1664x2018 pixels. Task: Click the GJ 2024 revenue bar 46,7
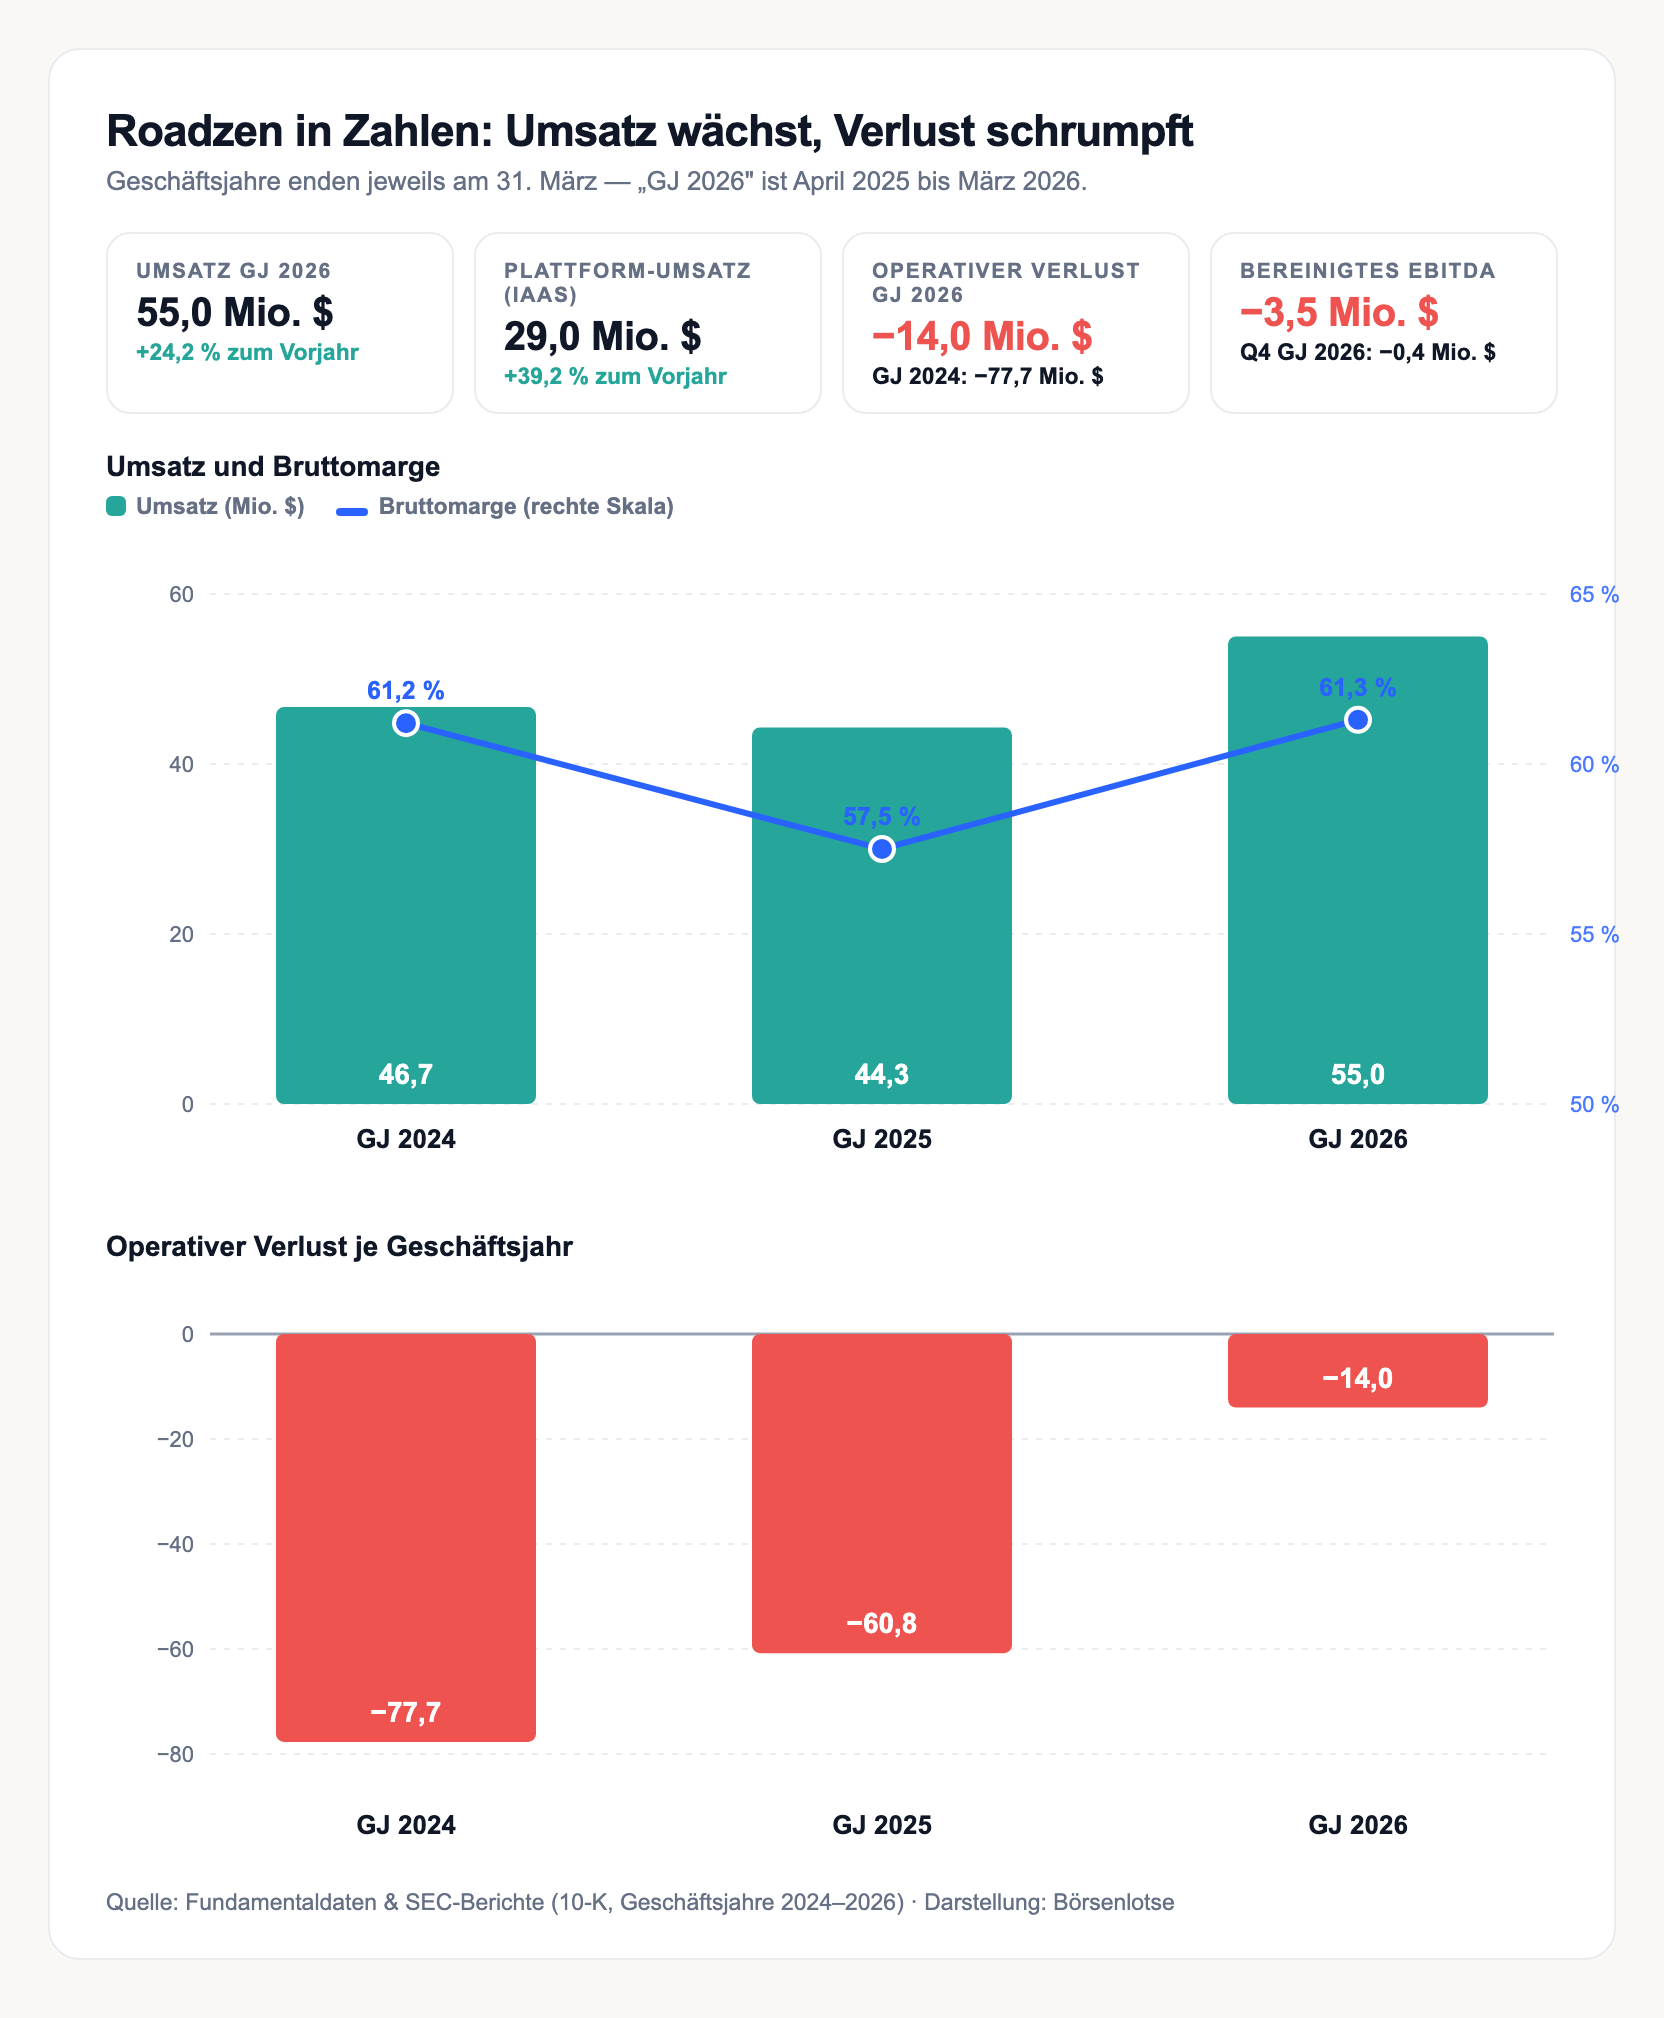click(x=405, y=905)
